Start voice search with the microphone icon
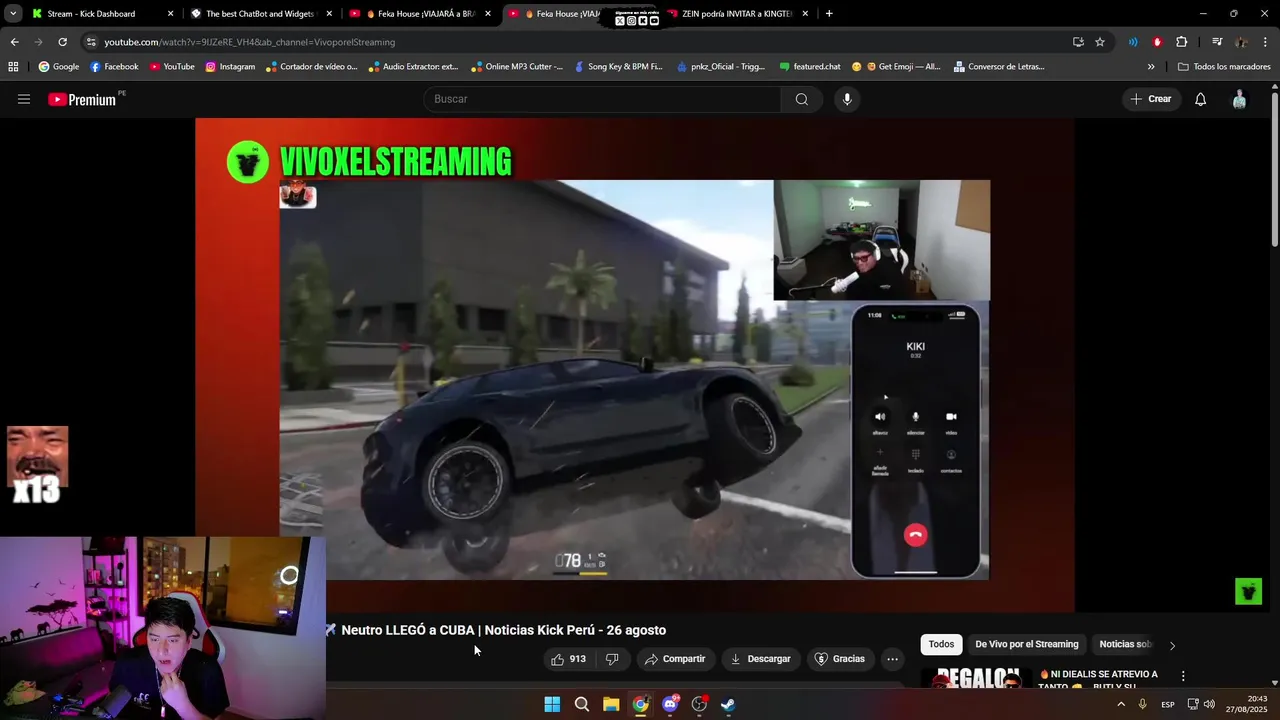1280x720 pixels. pos(847,99)
